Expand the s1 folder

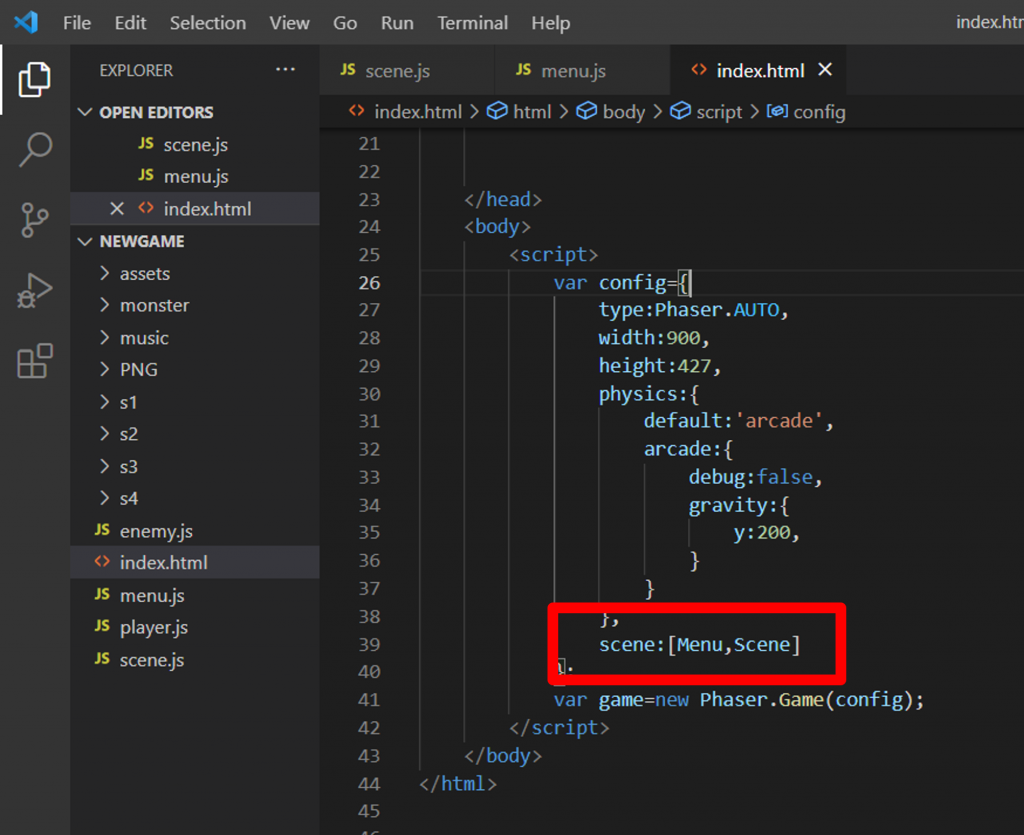(104, 402)
